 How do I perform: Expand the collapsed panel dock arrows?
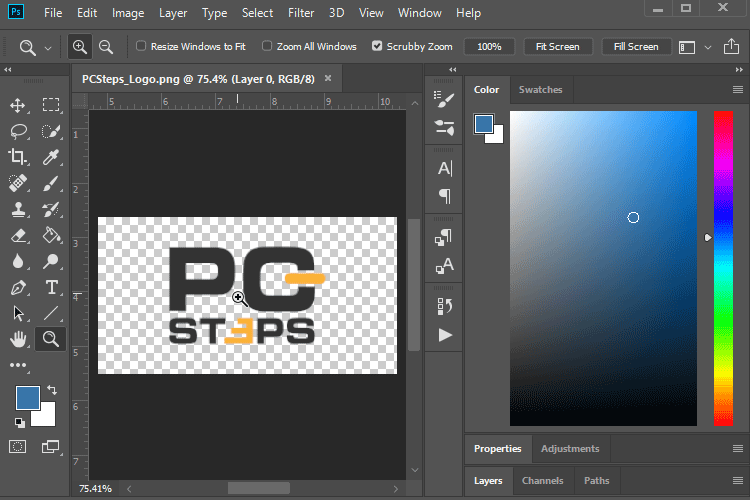[x=452, y=70]
